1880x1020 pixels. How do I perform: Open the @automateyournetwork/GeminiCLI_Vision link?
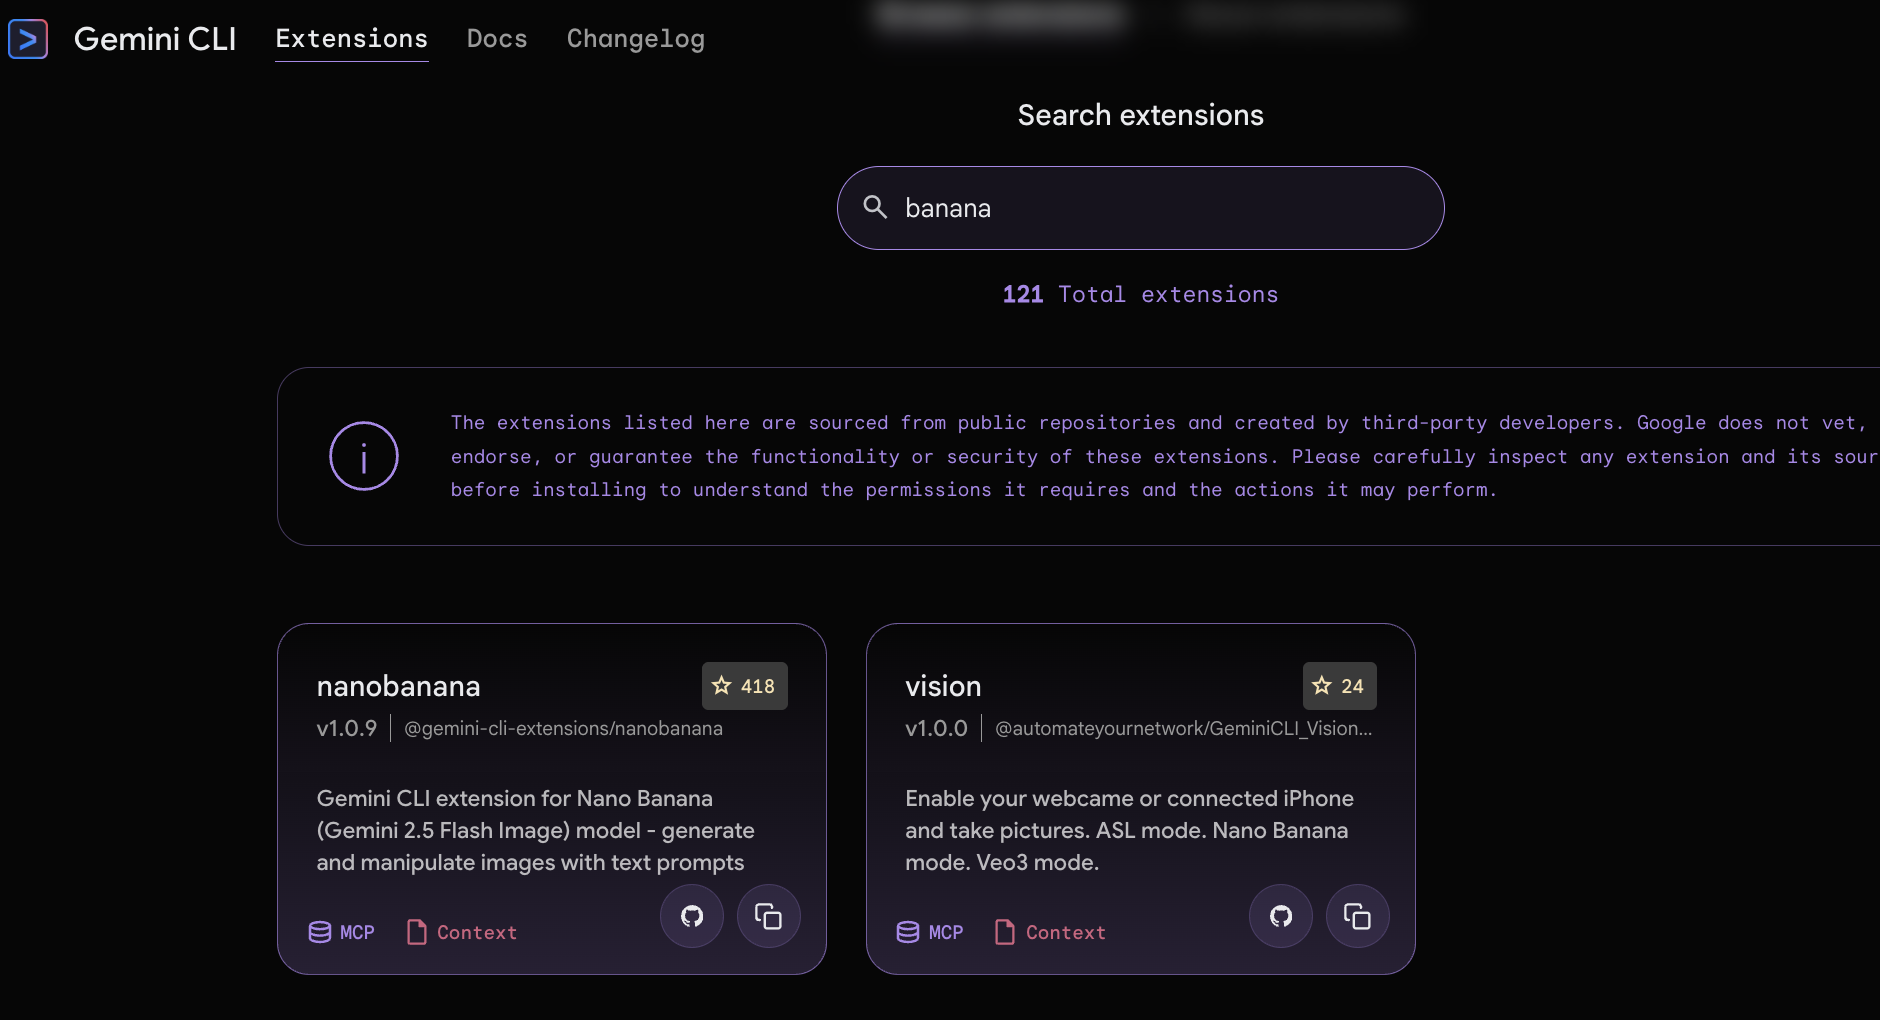point(1183,729)
